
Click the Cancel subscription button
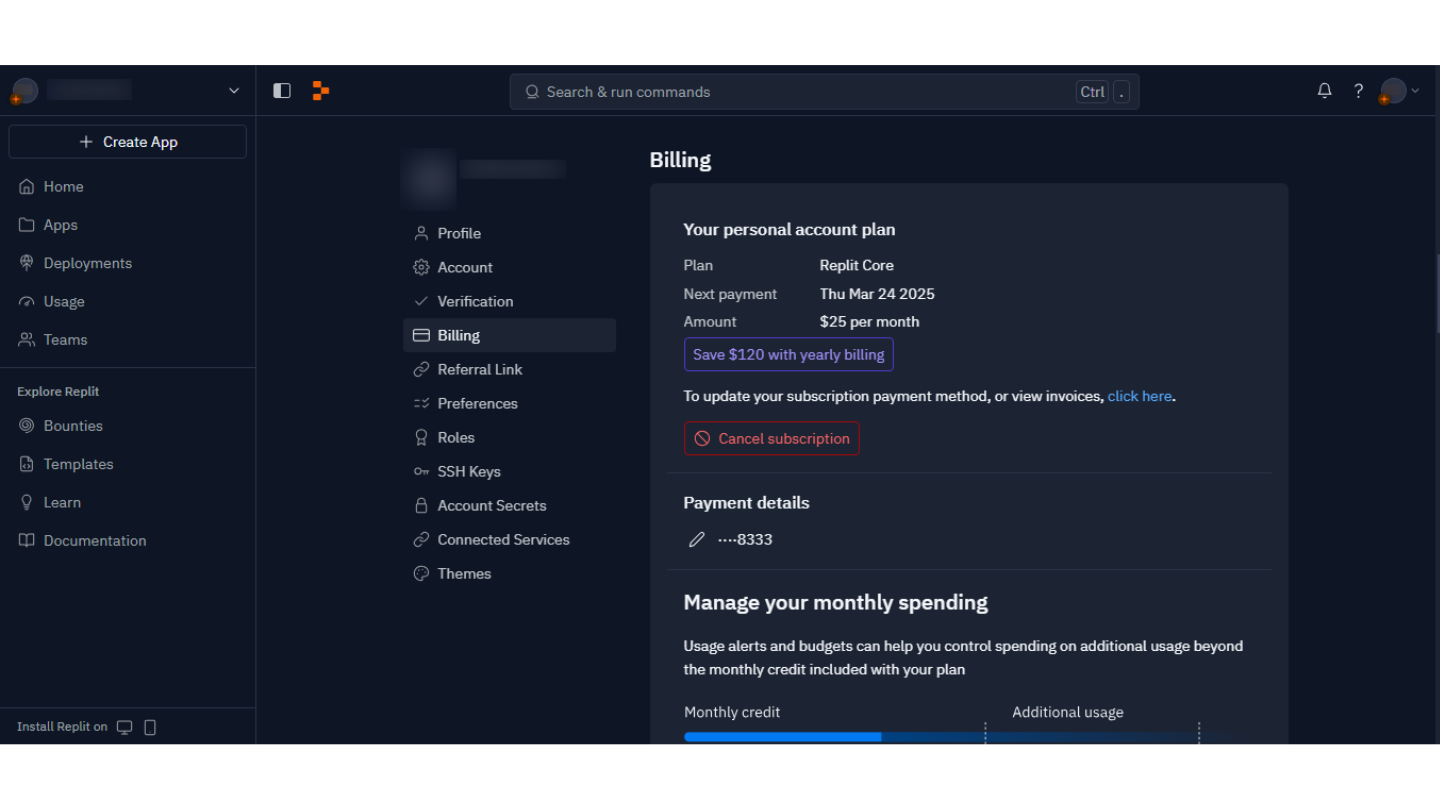click(x=771, y=439)
